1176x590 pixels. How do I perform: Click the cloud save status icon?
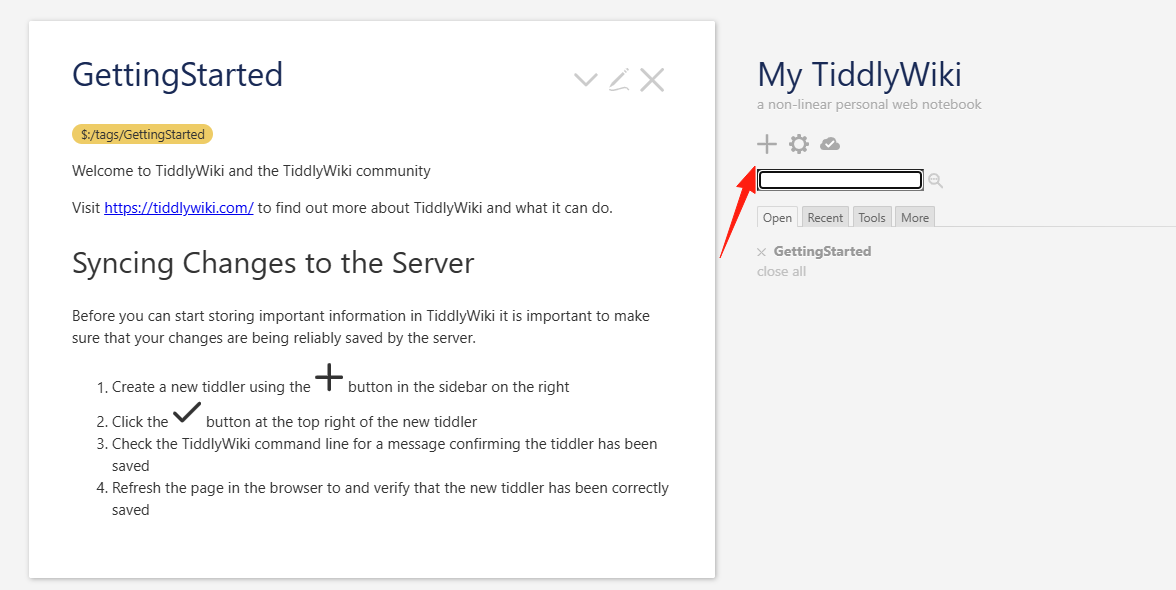(830, 144)
